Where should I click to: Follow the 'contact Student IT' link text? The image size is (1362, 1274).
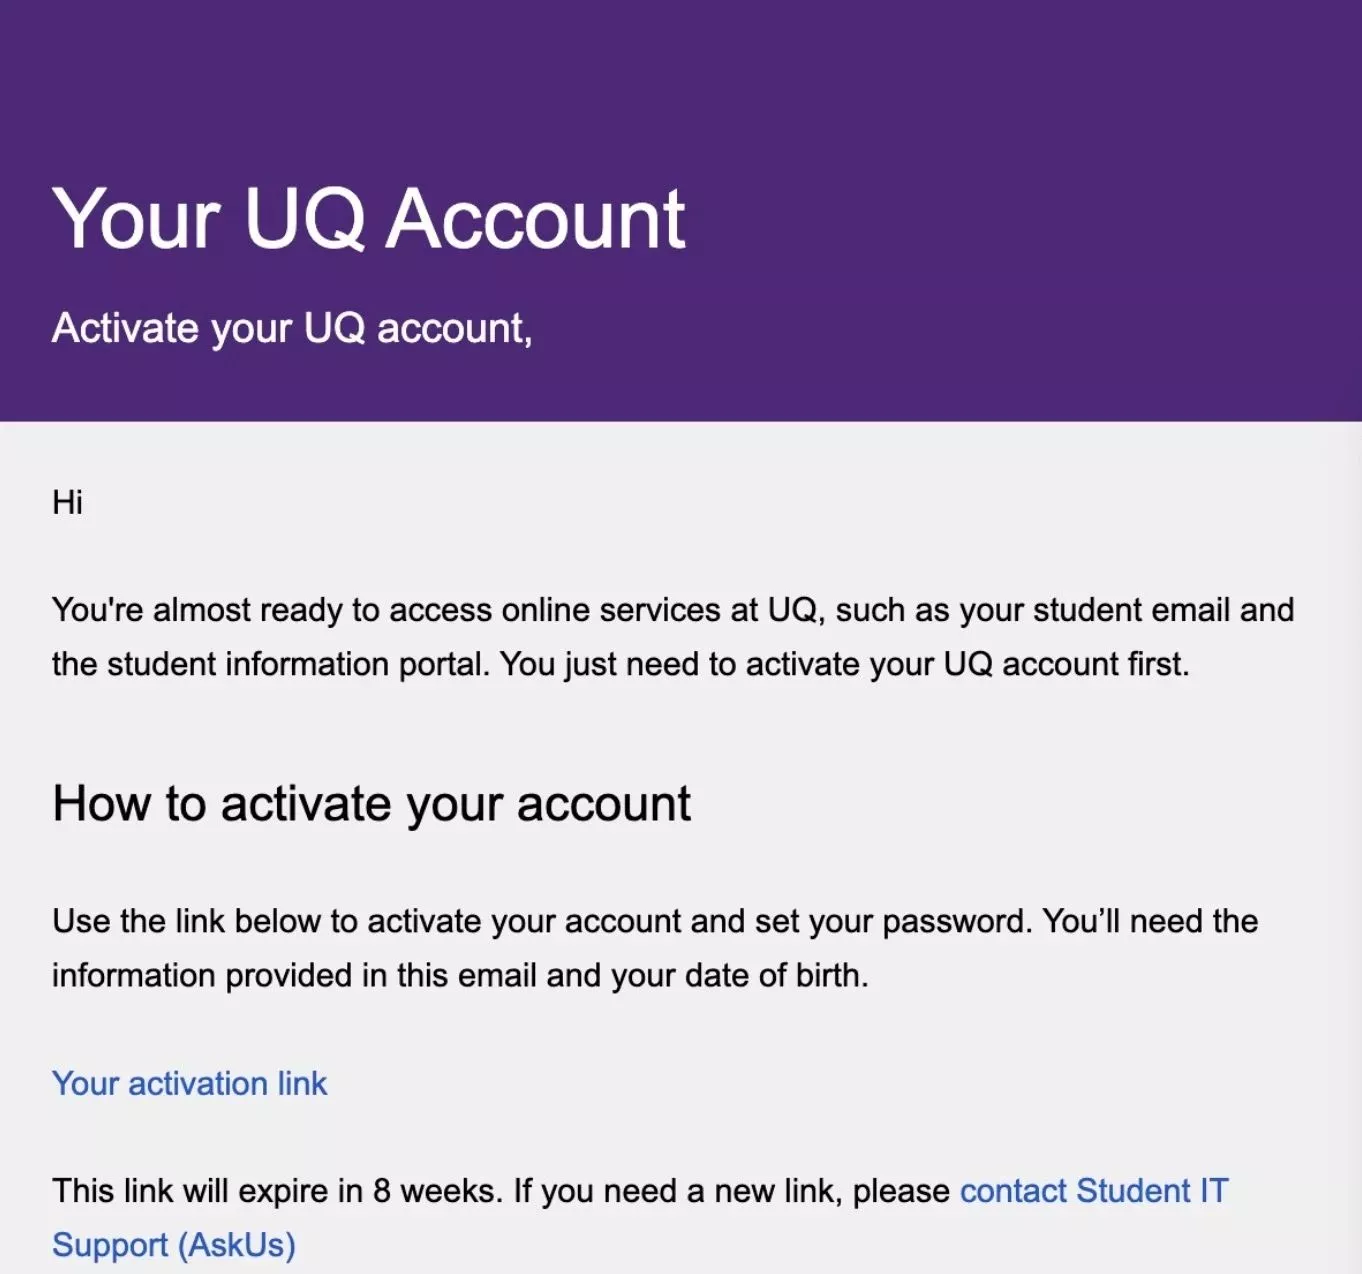point(1094,1191)
